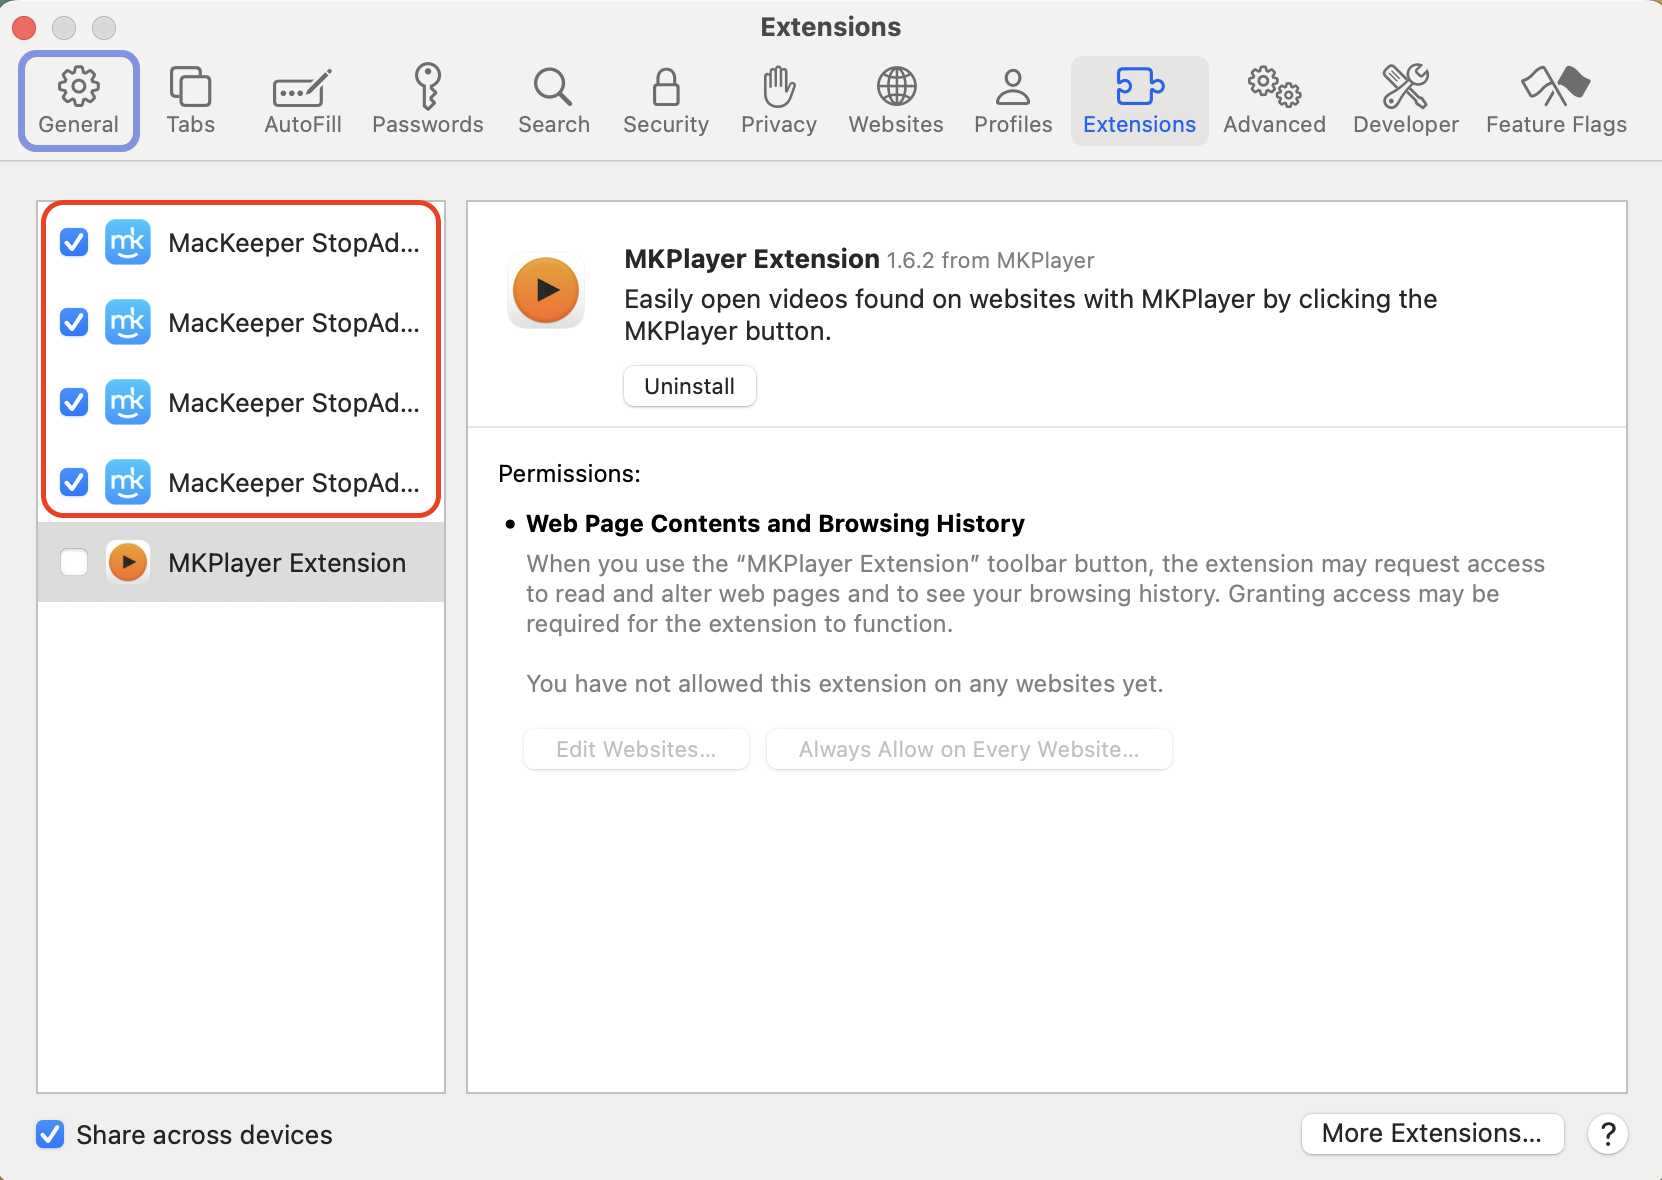Click Always Allow on Every Website button
This screenshot has height=1180, width=1662.
969,749
